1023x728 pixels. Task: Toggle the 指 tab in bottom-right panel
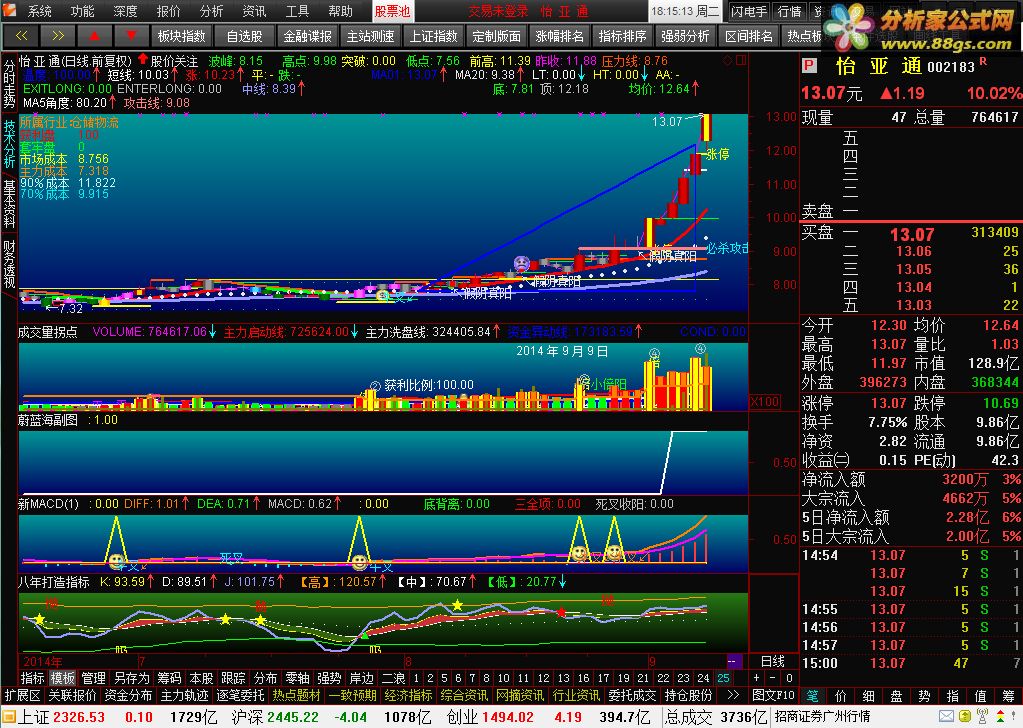pyautogui.click(x=953, y=696)
